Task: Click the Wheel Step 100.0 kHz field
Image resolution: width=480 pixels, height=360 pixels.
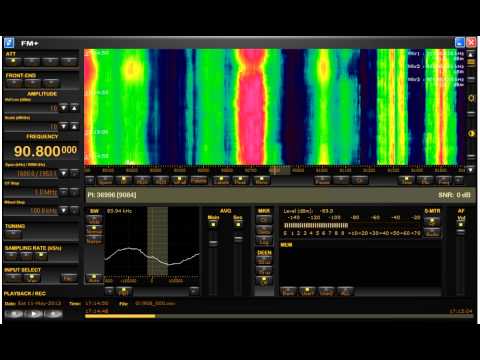Action: (x=31, y=211)
